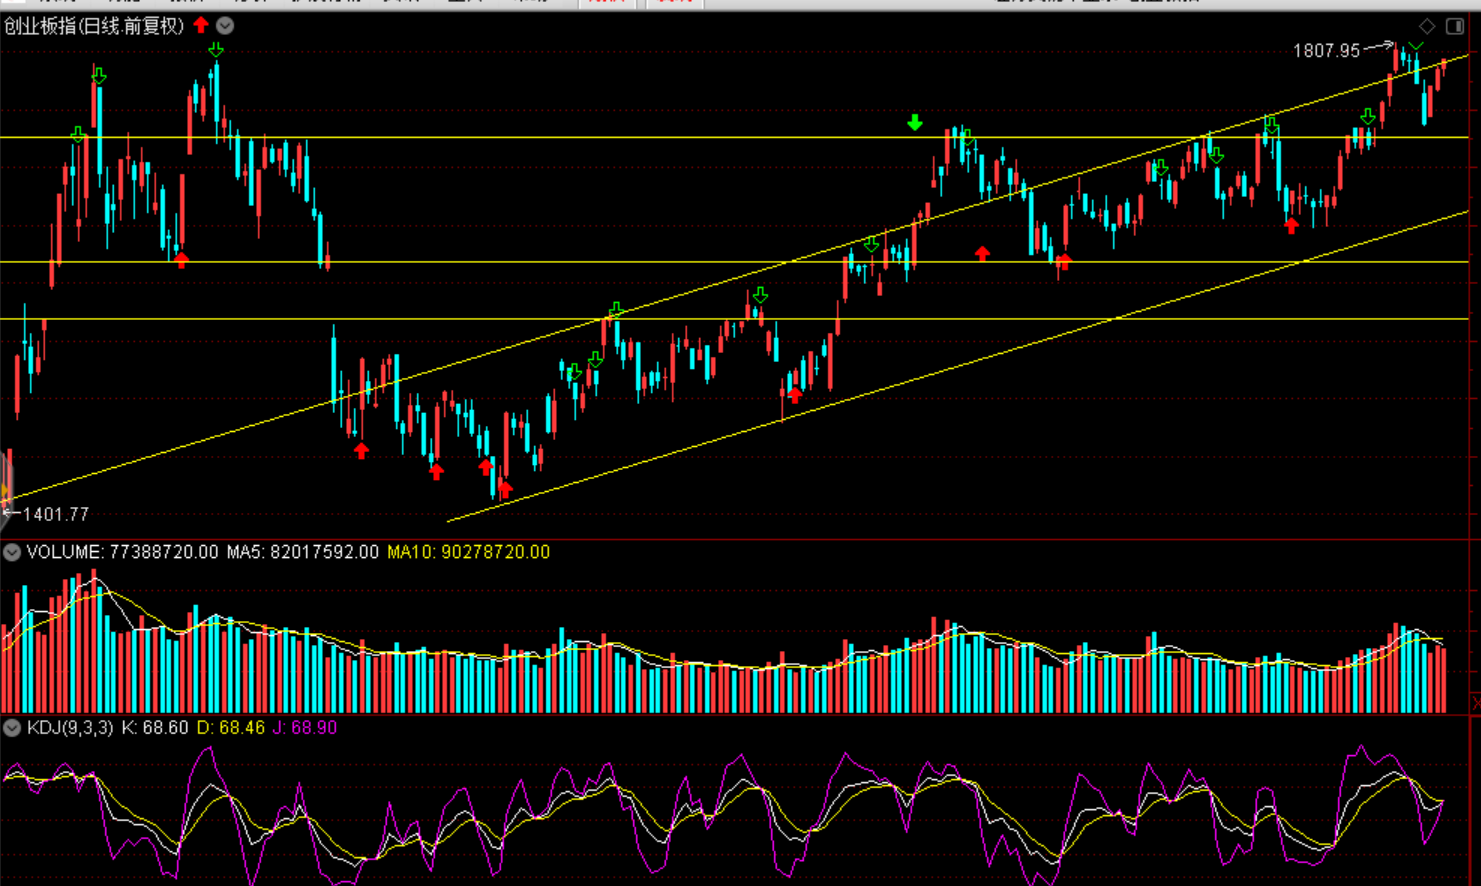Screen dimensions: 1481x886
Task: Click the solid green down arrow marker
Action: click(915, 123)
